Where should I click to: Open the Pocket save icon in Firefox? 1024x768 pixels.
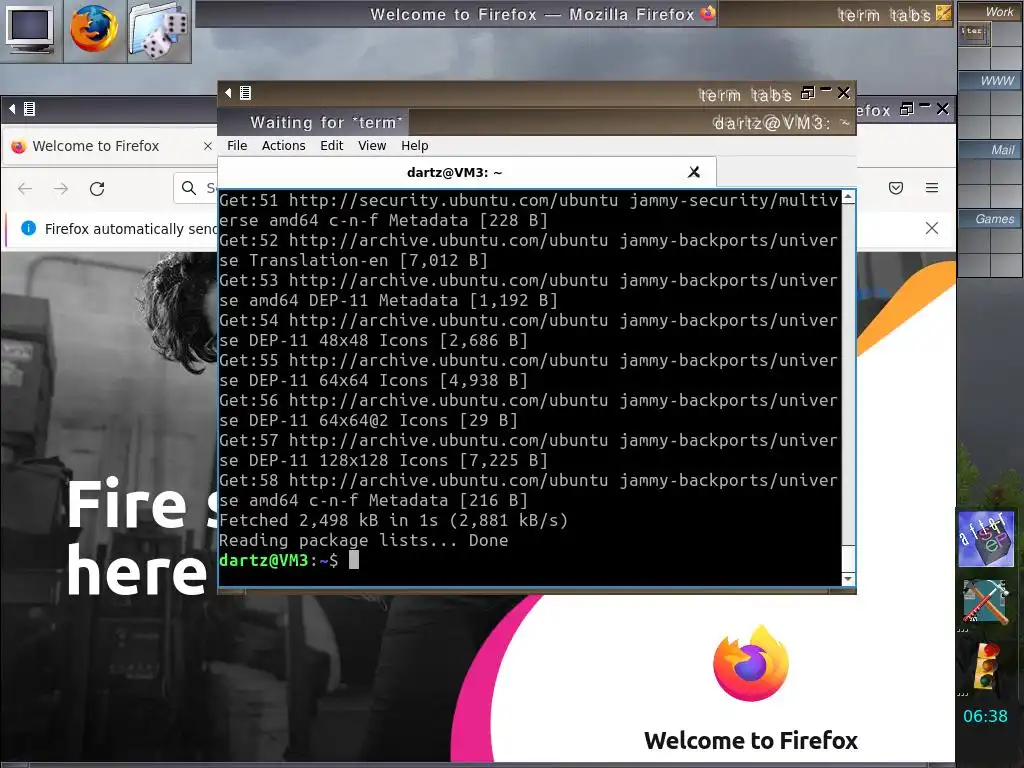click(896, 188)
